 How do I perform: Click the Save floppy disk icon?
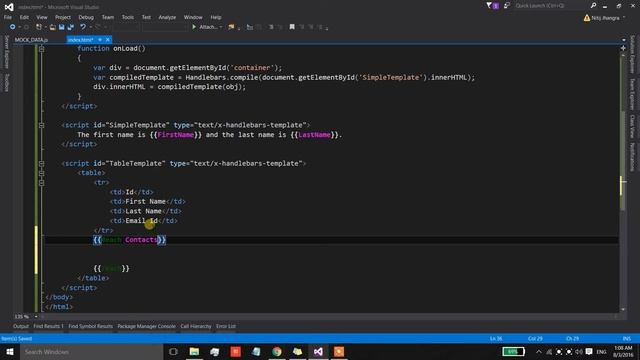[62, 27]
